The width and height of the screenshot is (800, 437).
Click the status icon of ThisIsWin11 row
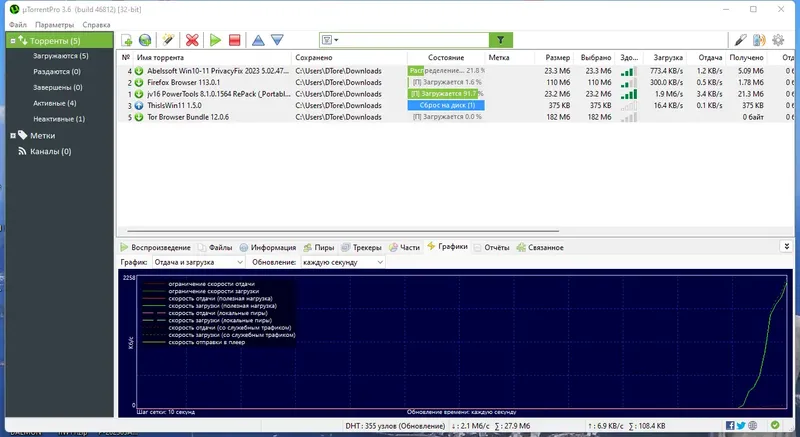tap(139, 106)
